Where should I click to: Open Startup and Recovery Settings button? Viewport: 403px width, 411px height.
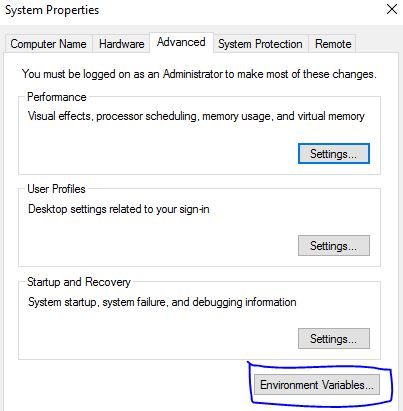click(334, 339)
